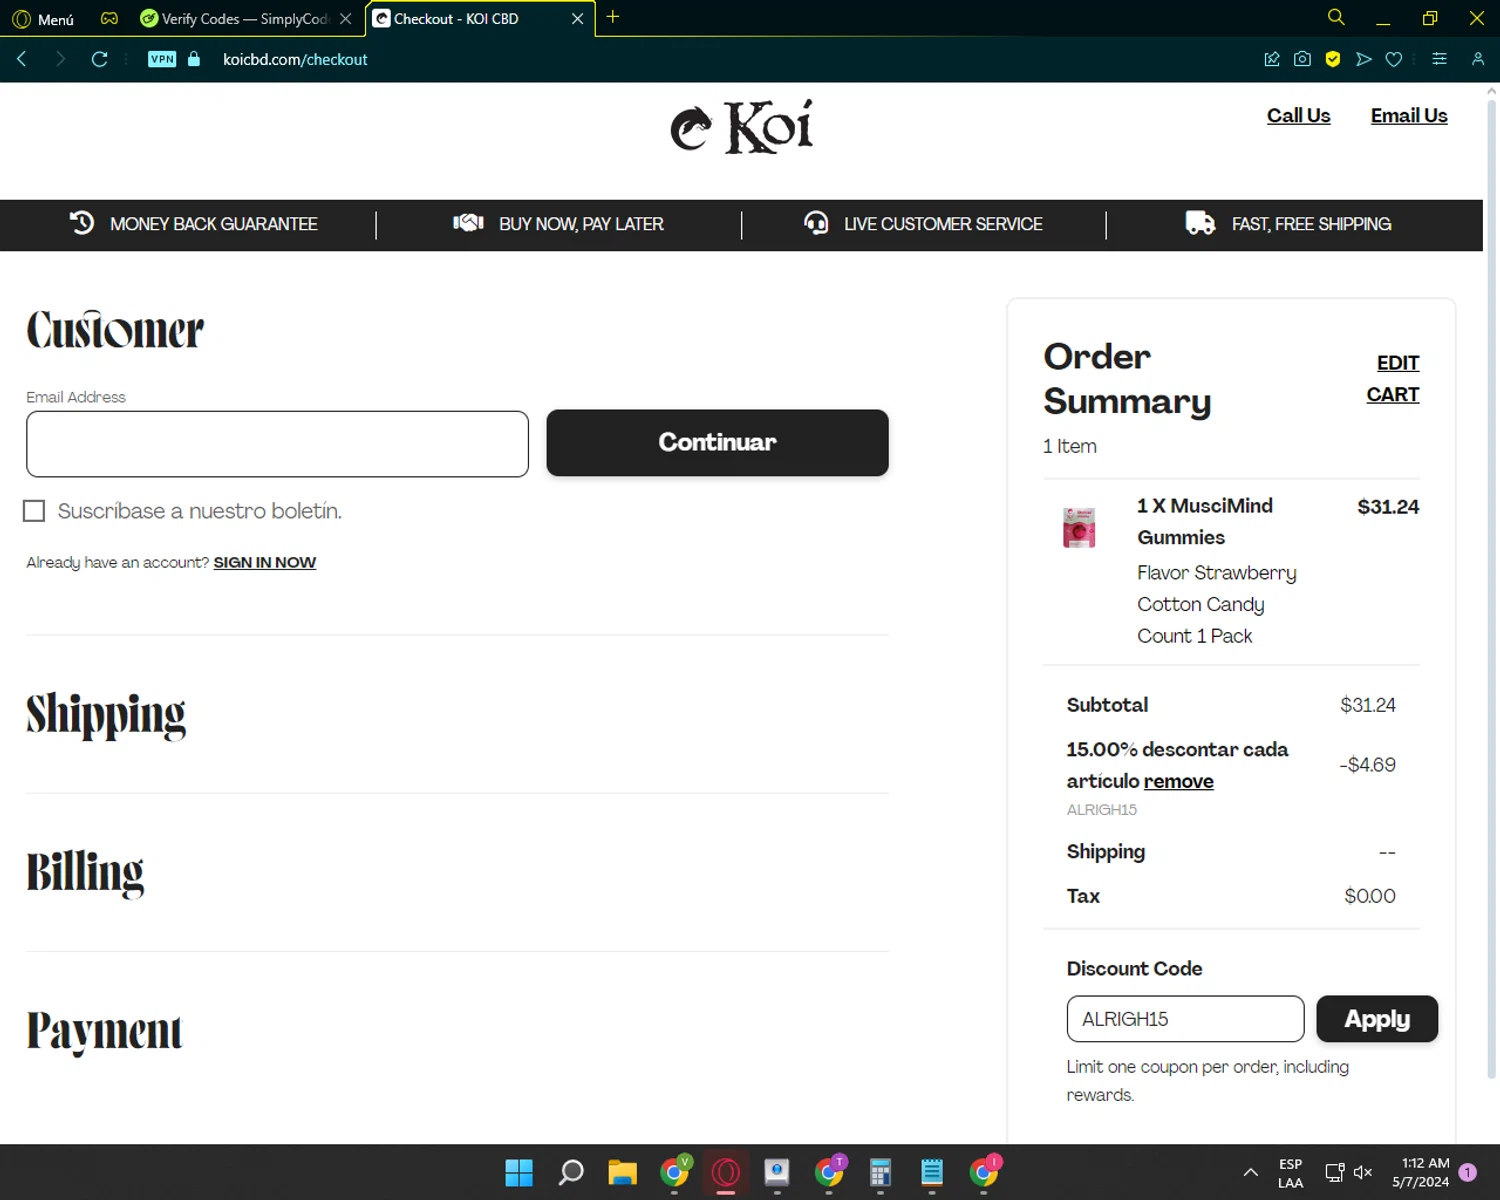
Task: Click the Money Back Guarantee clock icon
Action: (x=82, y=223)
